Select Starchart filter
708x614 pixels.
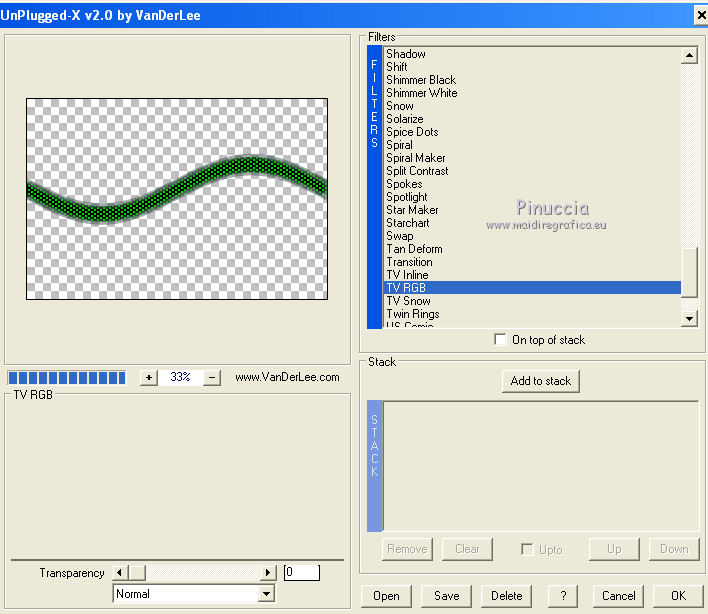click(x=532, y=223)
